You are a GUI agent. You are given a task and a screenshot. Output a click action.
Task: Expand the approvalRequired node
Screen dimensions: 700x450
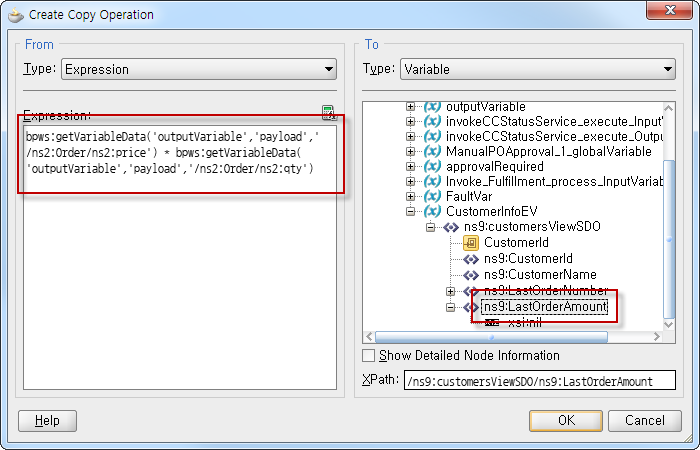[410, 167]
